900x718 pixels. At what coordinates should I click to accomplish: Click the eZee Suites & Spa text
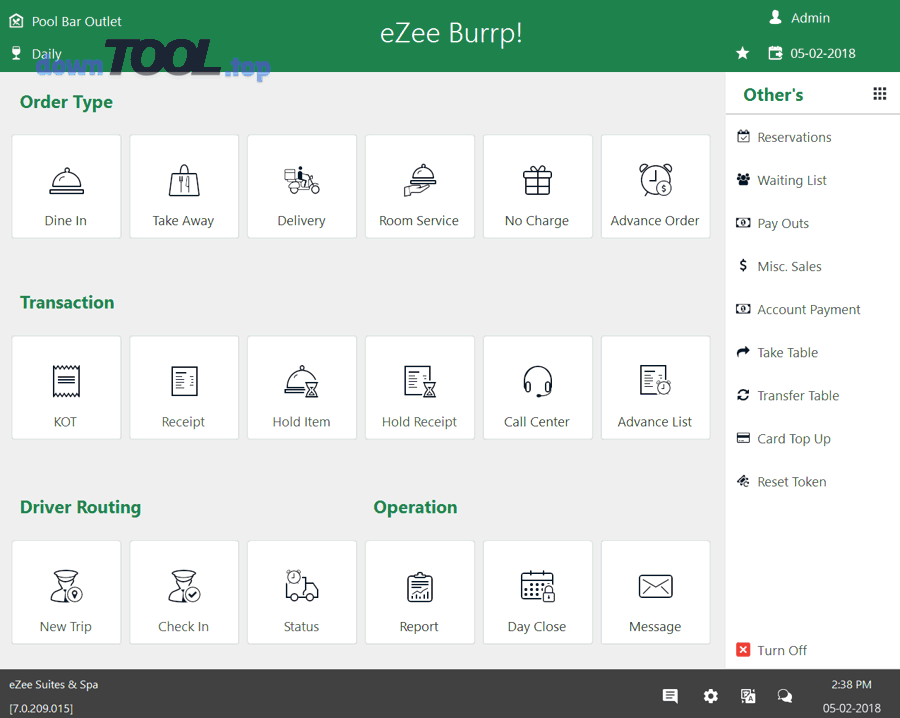pyautogui.click(x=53, y=684)
